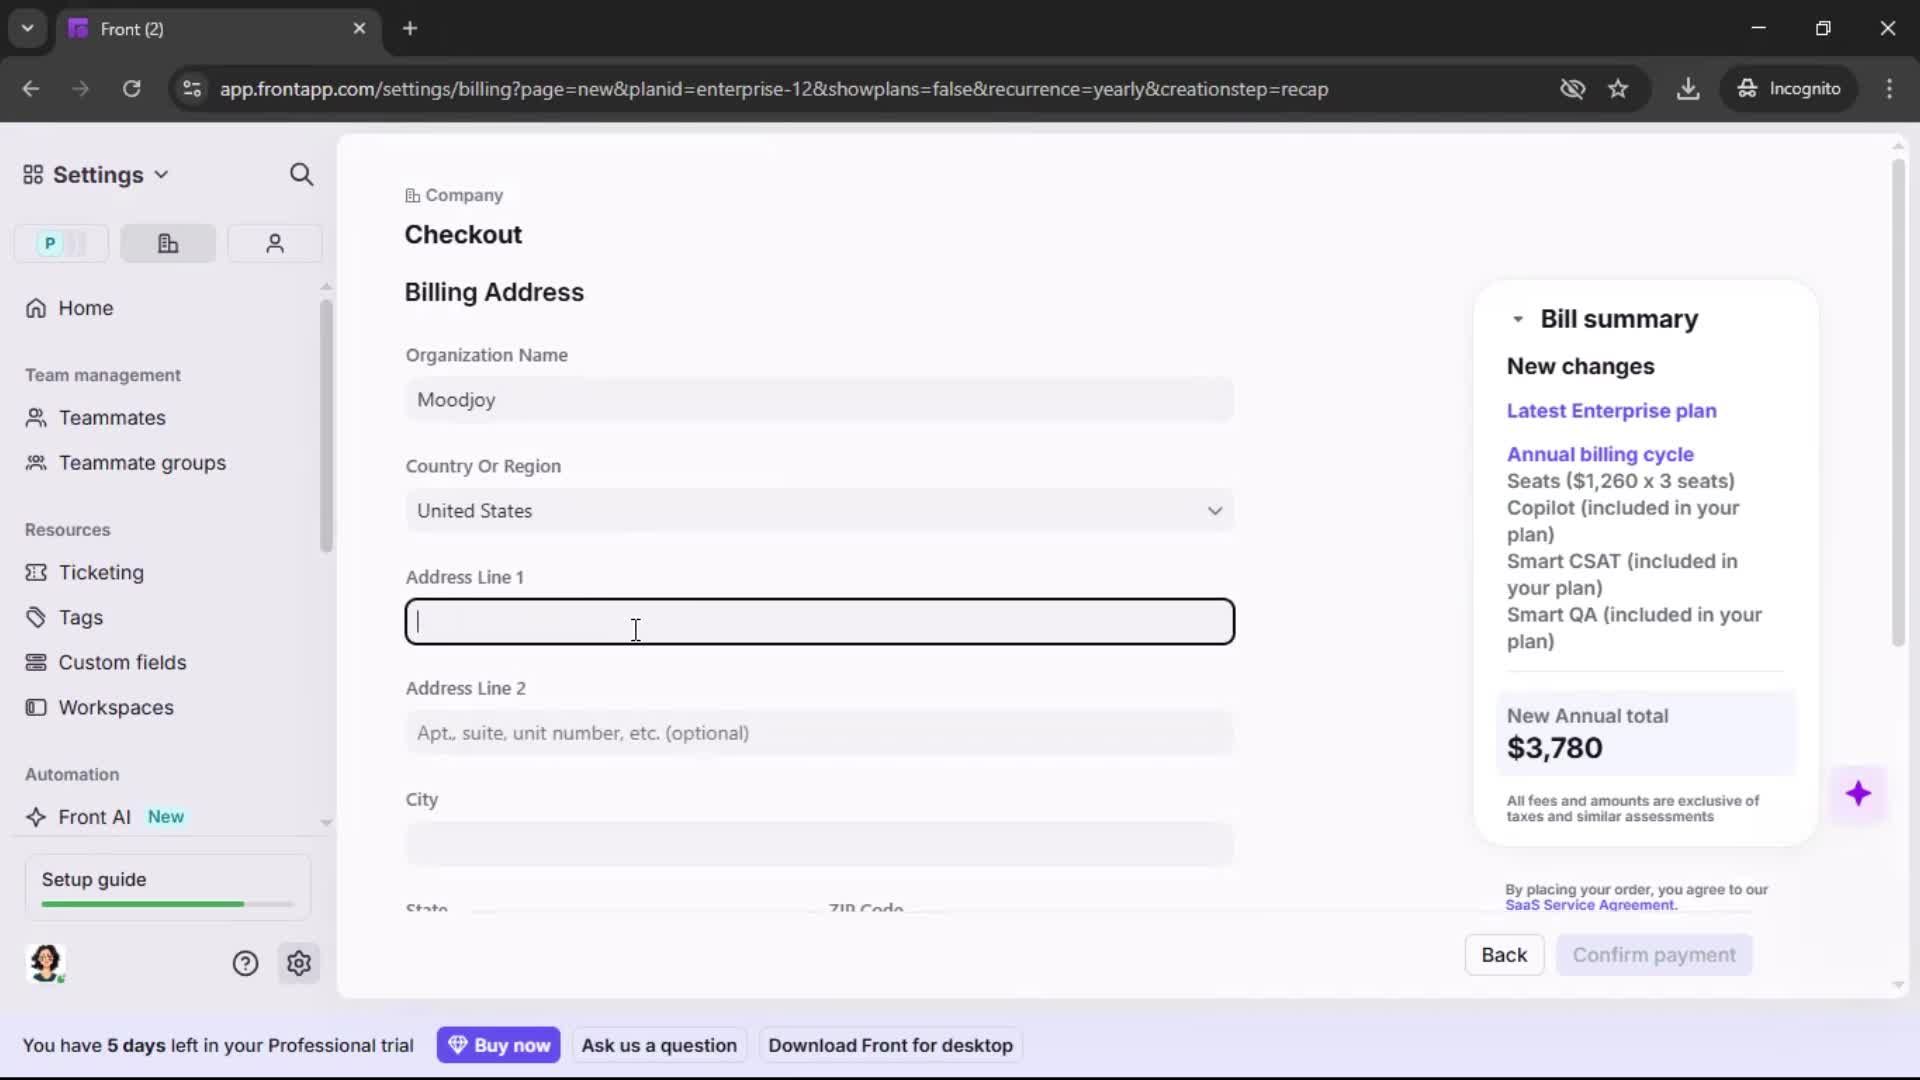
Task: Collapse the Bill summary section
Action: (x=1517, y=319)
